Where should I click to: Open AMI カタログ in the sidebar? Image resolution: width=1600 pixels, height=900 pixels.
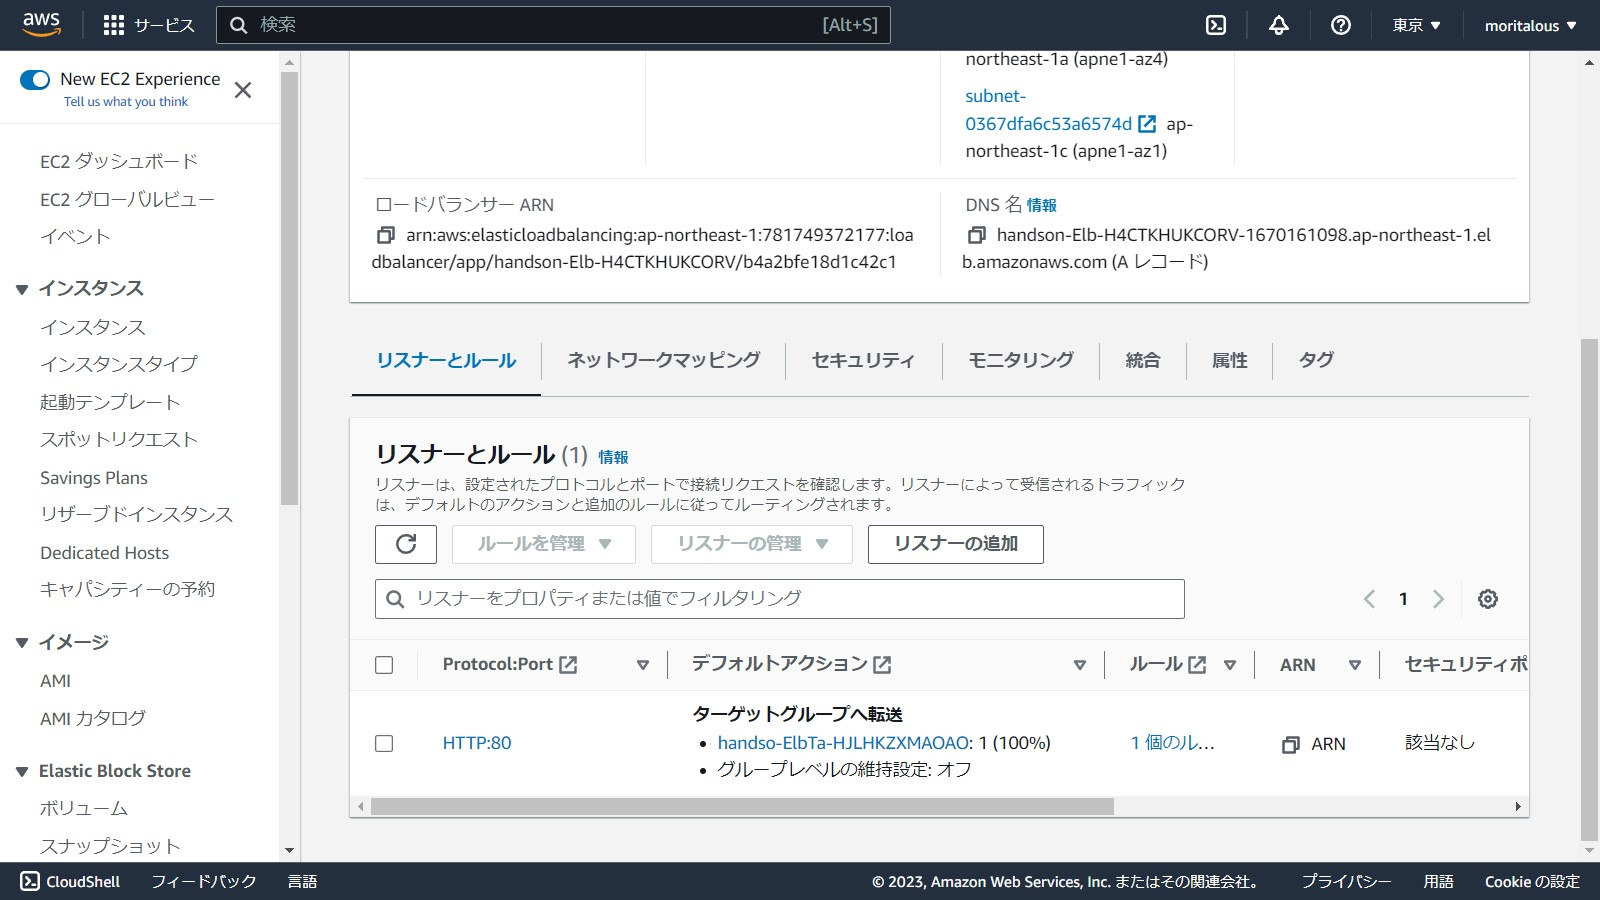pyautogui.click(x=93, y=718)
